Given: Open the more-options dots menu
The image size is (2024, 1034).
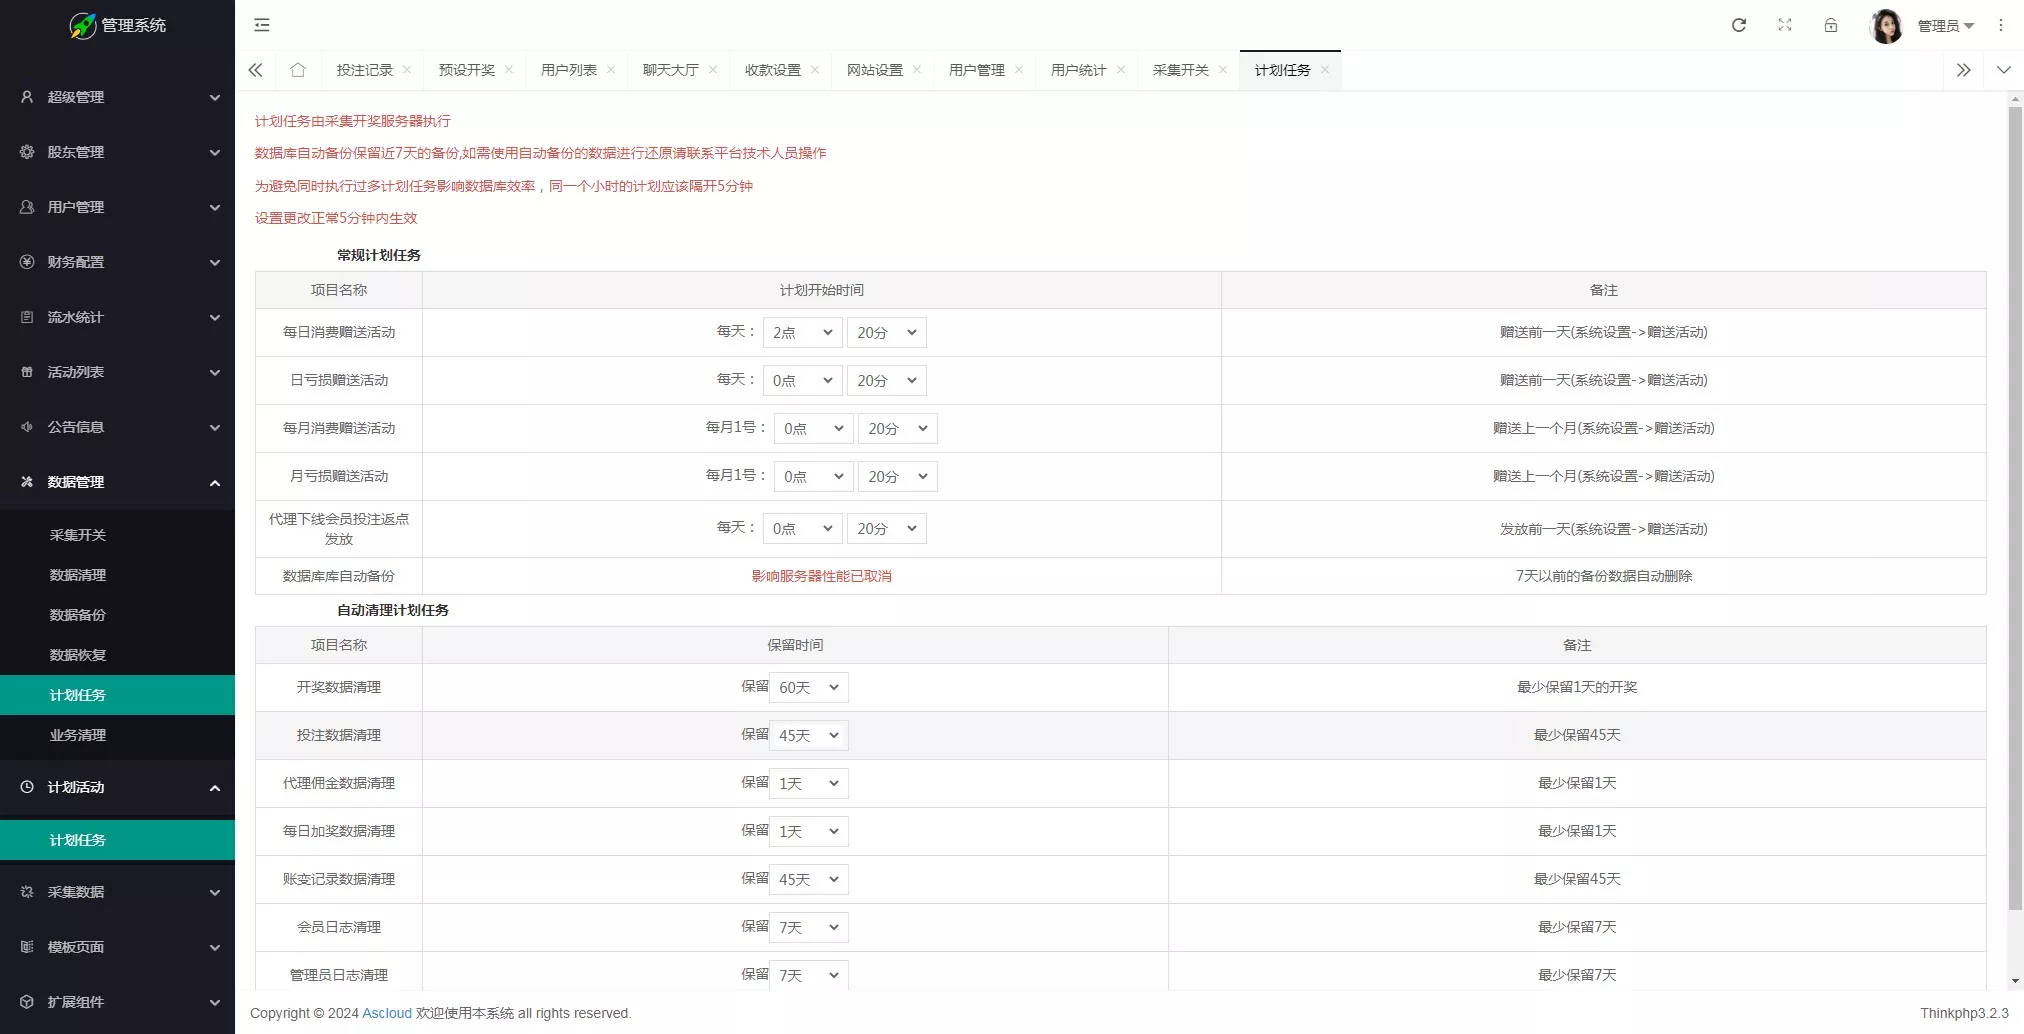Looking at the screenshot, I should (2002, 24).
